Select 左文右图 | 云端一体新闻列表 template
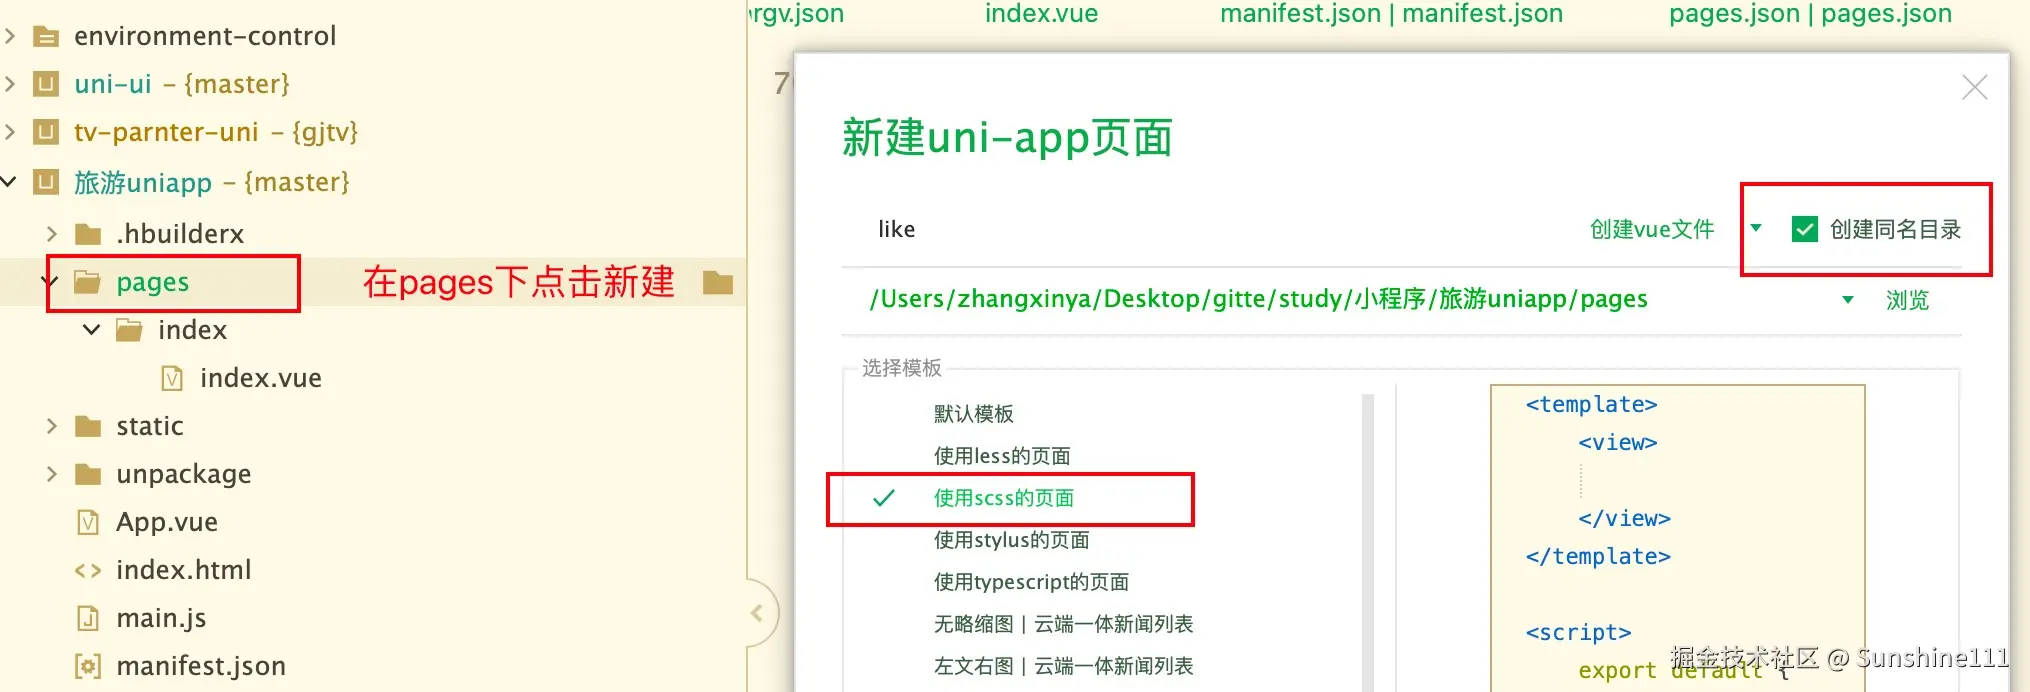This screenshot has height=692, width=2030. click(x=1063, y=666)
